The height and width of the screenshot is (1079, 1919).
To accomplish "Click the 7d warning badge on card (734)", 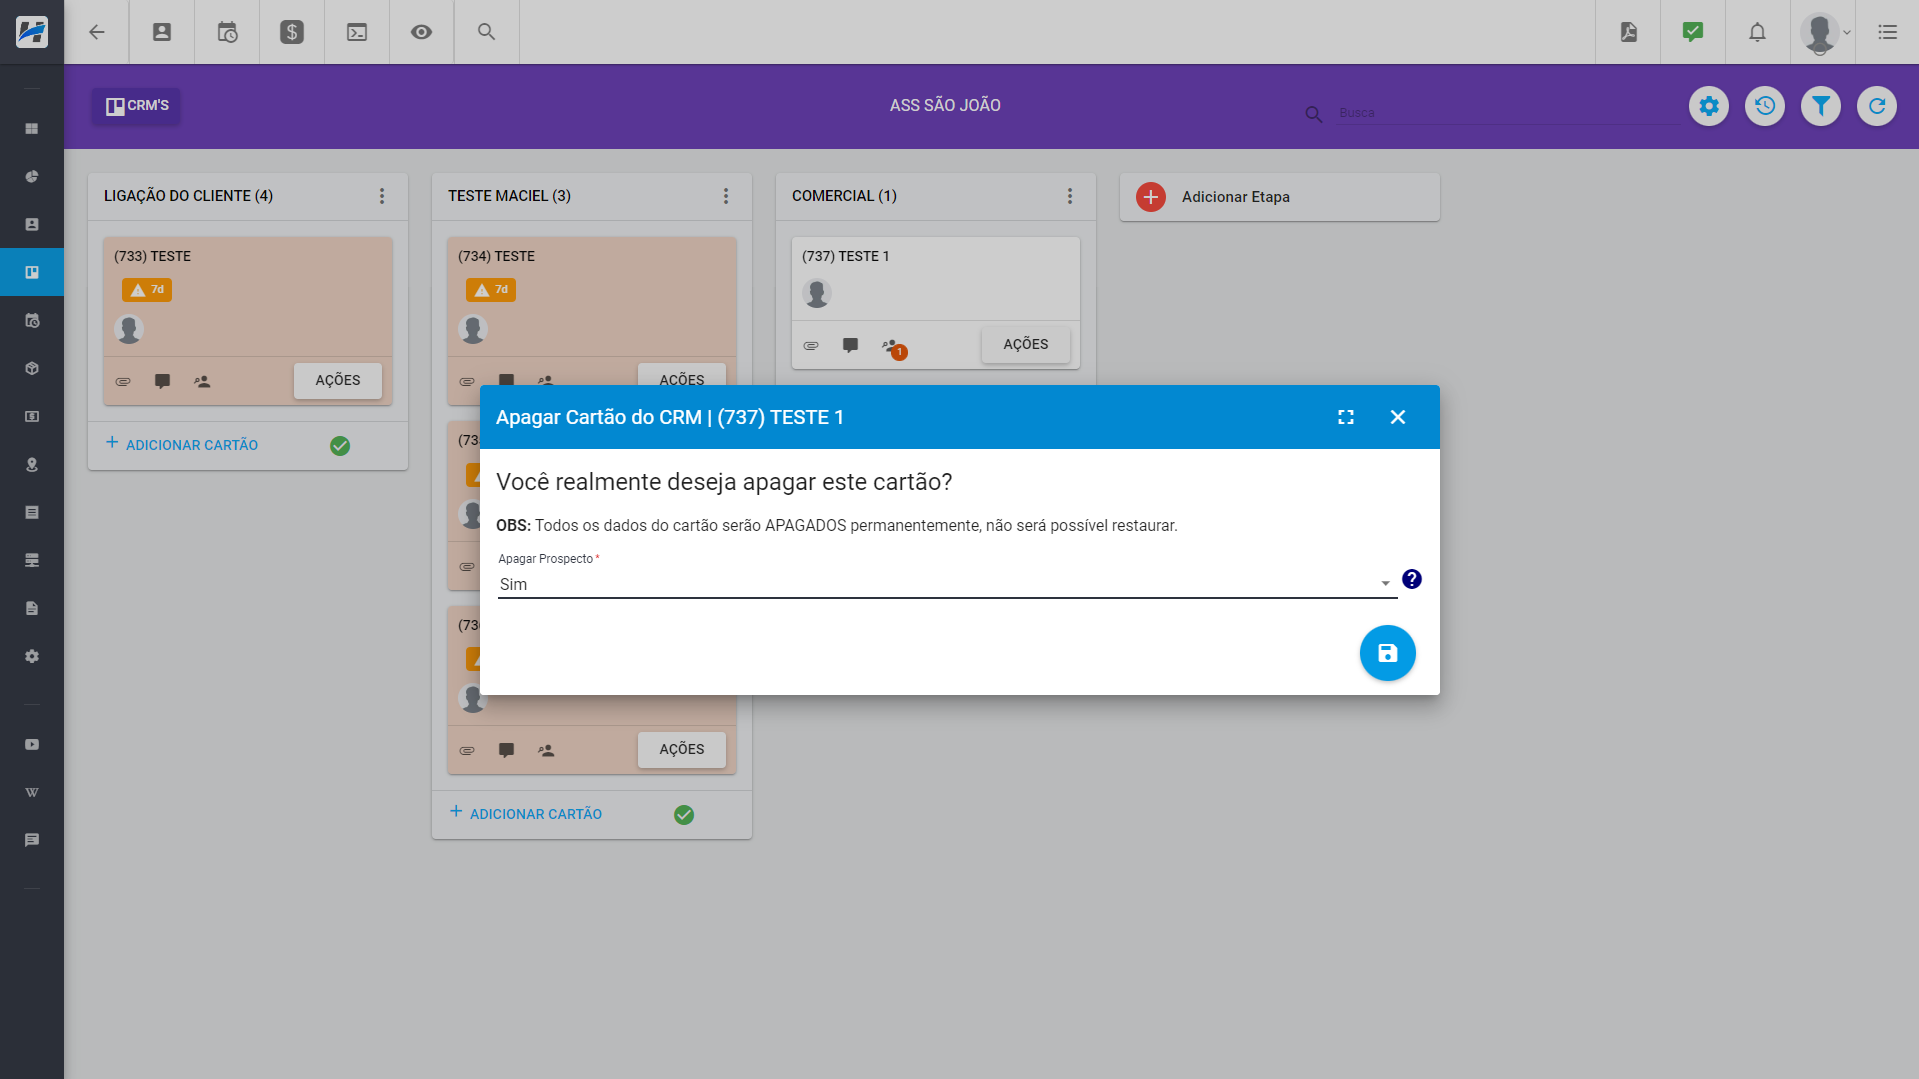I will (x=491, y=290).
